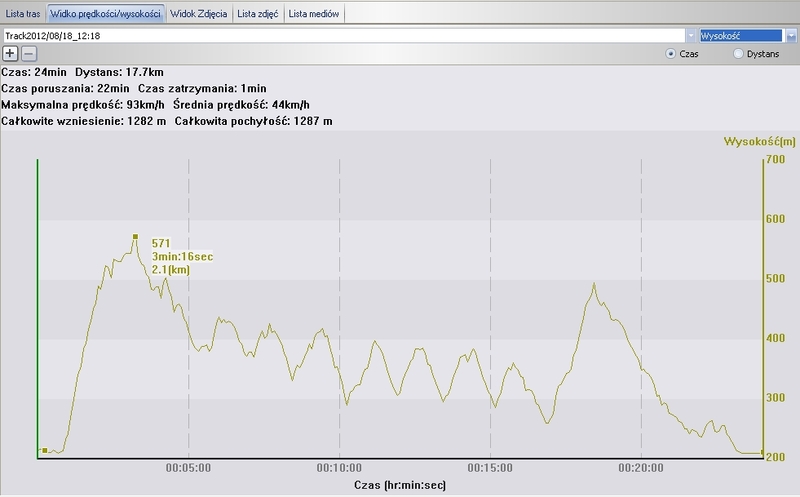
Task: Click Całkowita pochyłość: 1287 m text
Action: [x=254, y=121]
